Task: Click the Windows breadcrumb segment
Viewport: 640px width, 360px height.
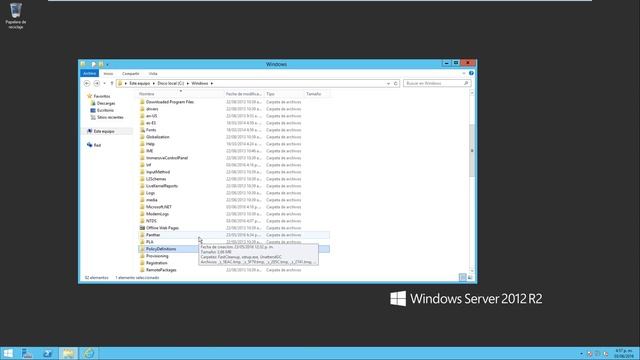Action: click(200, 83)
